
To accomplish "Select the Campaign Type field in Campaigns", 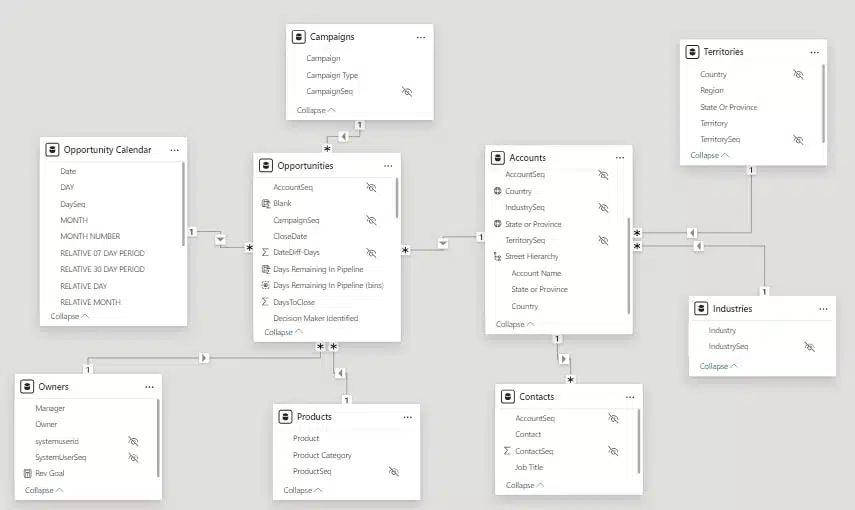I will click(332, 75).
